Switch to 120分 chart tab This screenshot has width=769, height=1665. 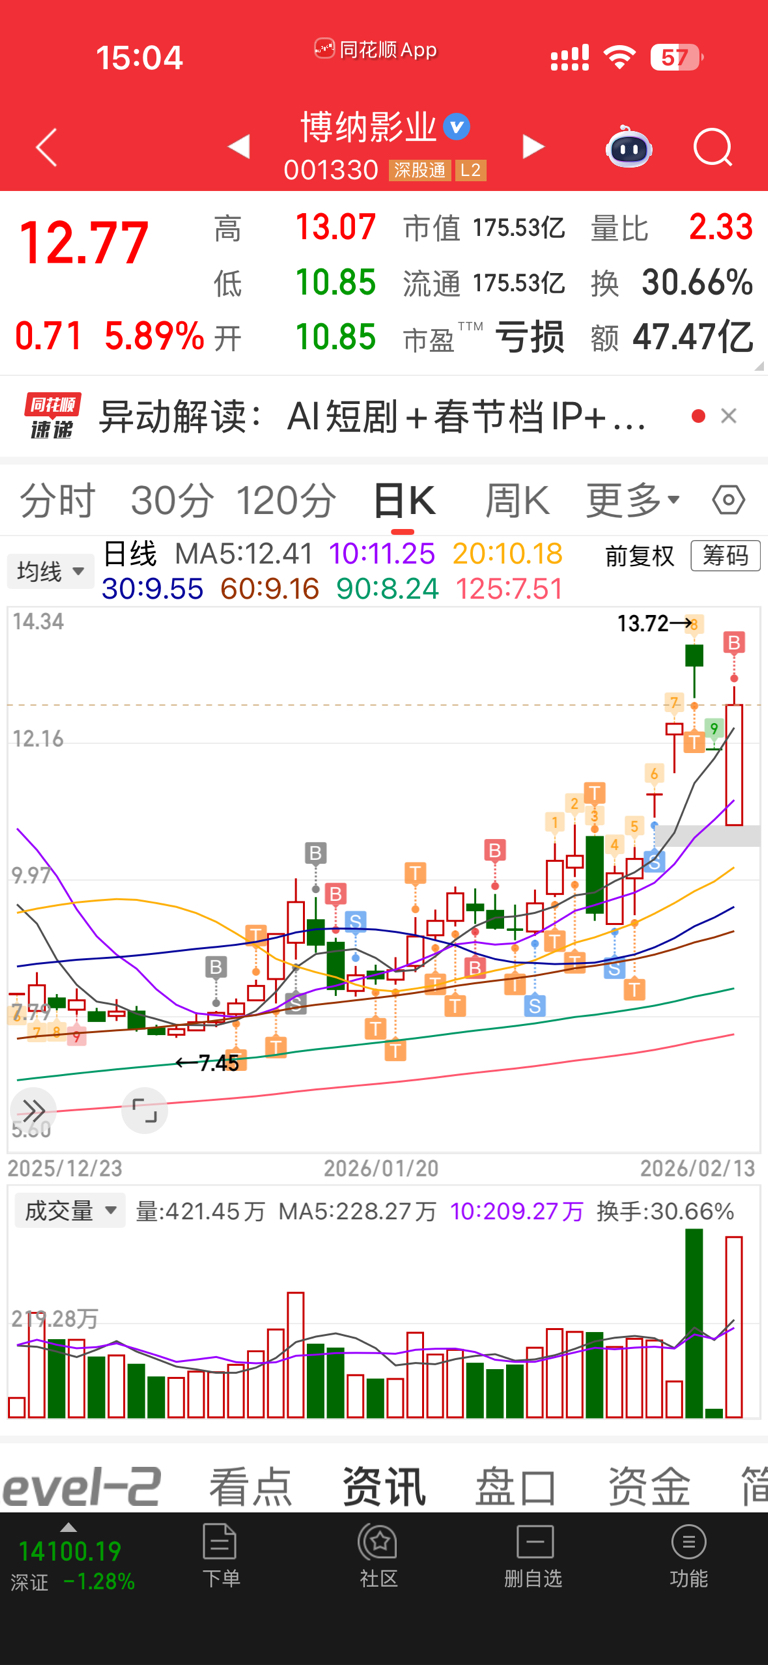(286, 500)
